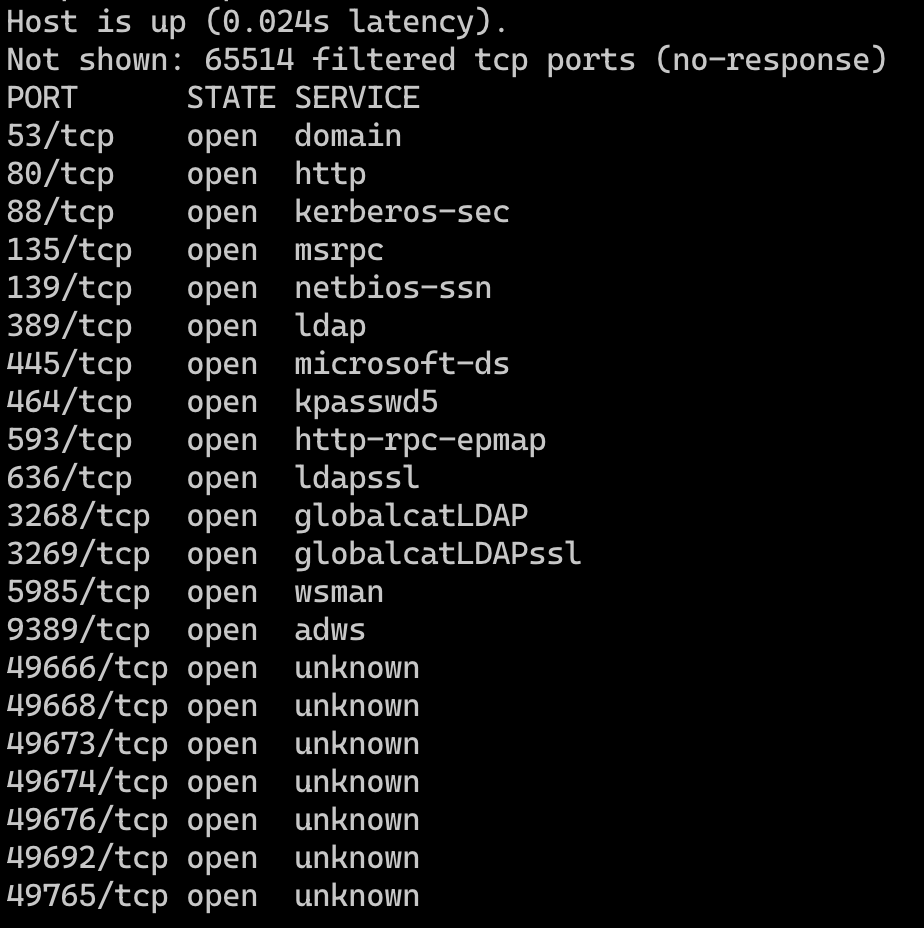Click the 49666/tcp port entry
924x928 pixels.
click(x=87, y=668)
